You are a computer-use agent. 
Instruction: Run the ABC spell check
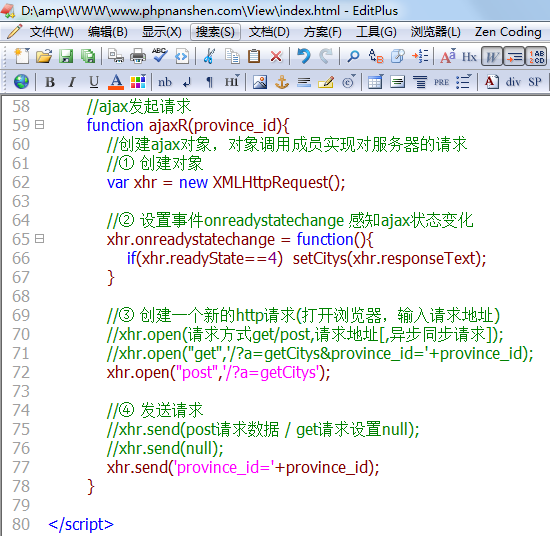point(160,56)
